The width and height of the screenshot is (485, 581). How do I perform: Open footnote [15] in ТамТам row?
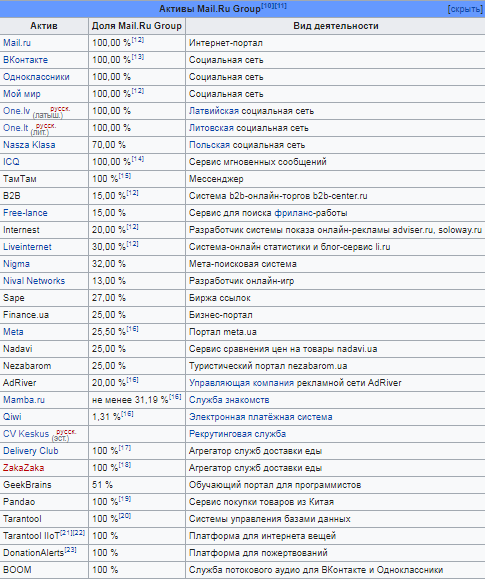pos(125,176)
